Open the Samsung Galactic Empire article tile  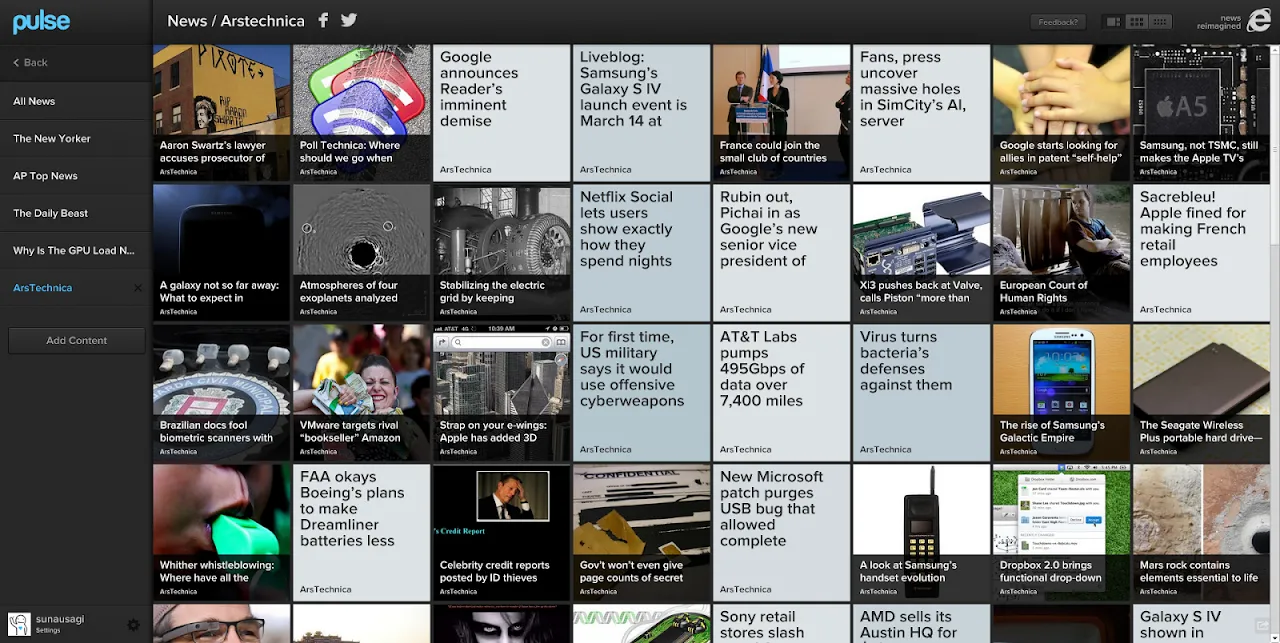click(x=1060, y=391)
